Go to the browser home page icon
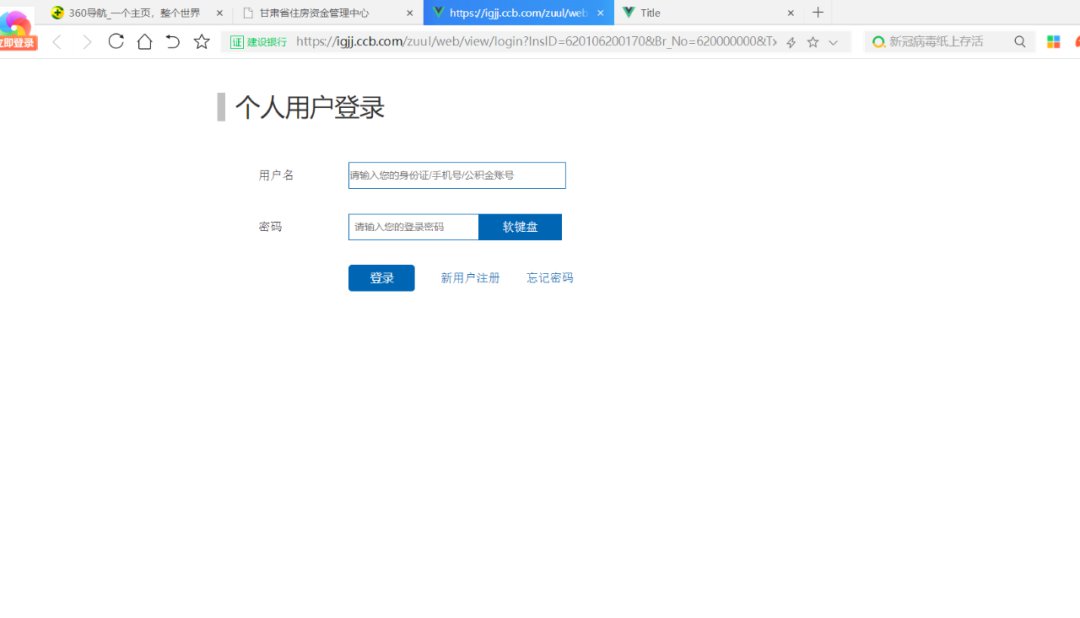Screen dimensions: 1080x618 tap(145, 42)
